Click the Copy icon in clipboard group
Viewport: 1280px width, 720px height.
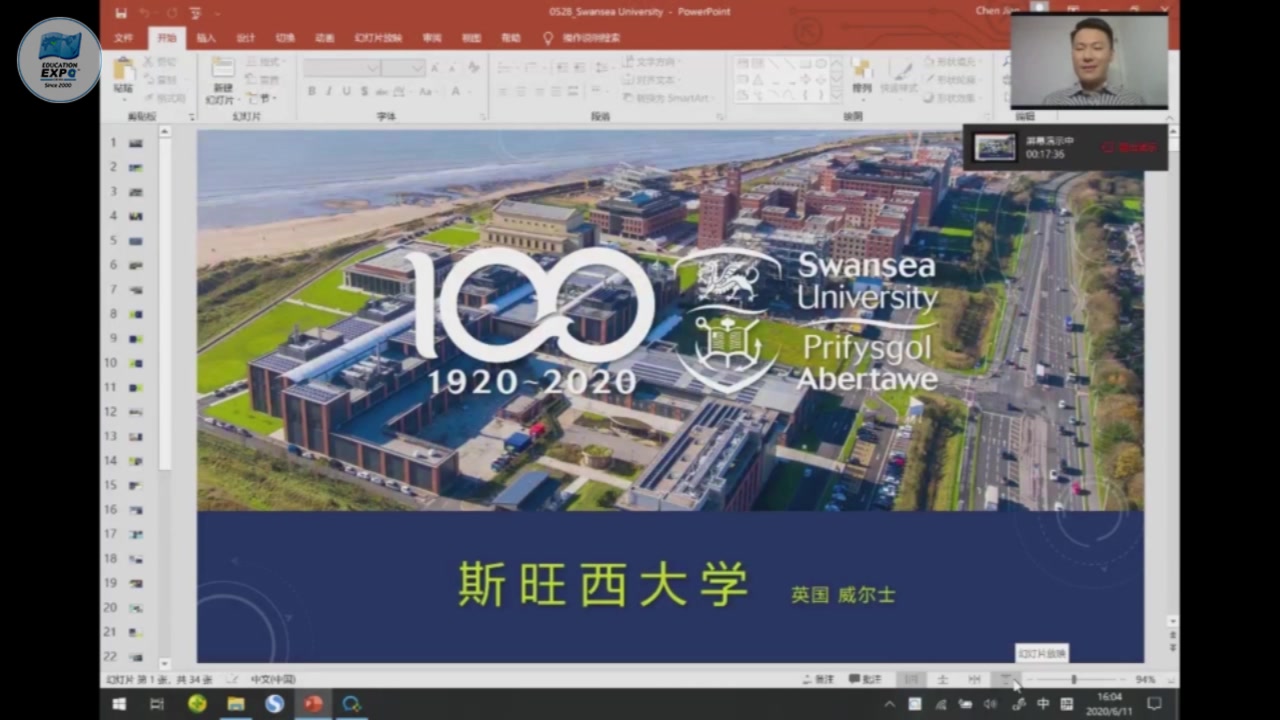point(149,79)
